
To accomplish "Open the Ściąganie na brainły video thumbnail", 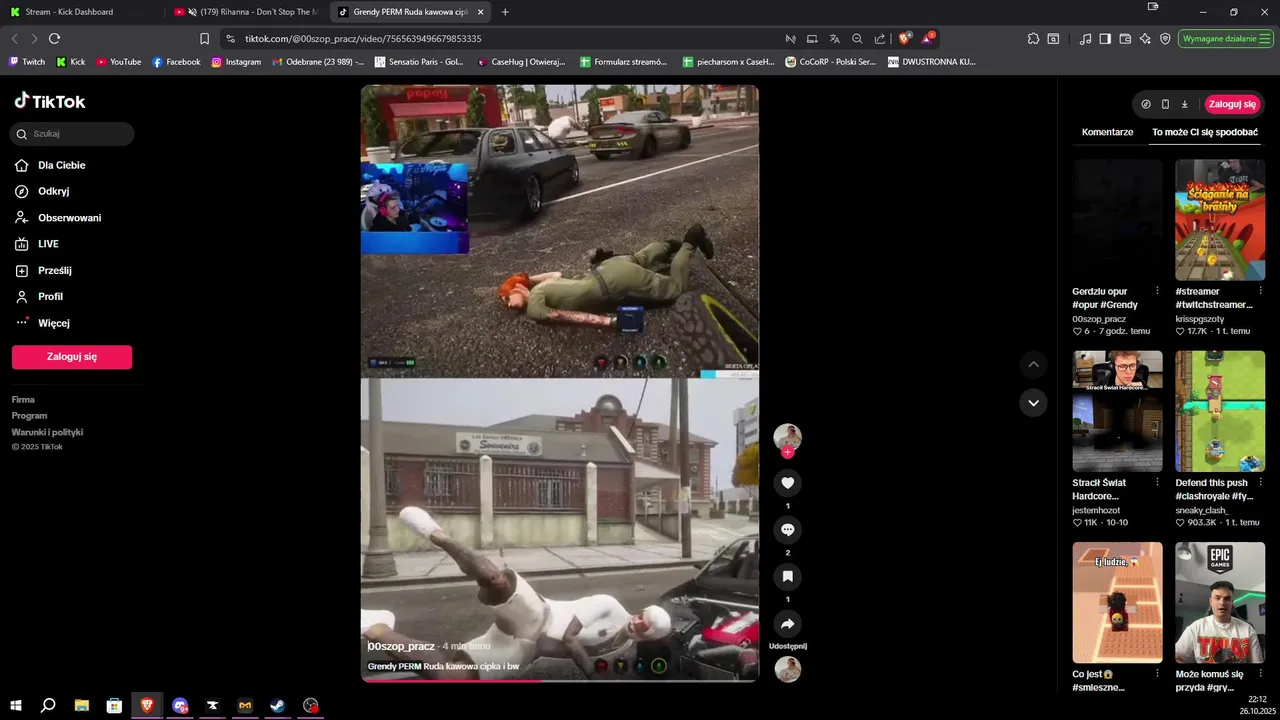I will [1220, 220].
